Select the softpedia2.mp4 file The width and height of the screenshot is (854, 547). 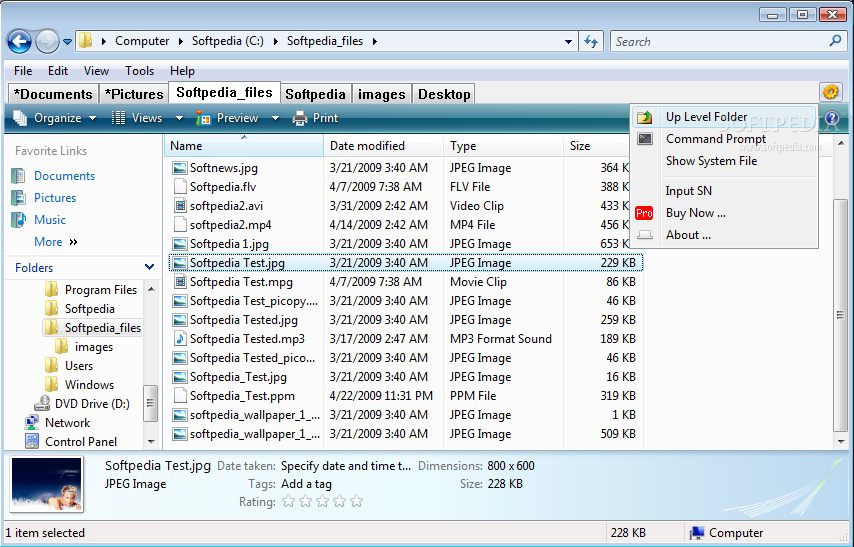(x=230, y=225)
